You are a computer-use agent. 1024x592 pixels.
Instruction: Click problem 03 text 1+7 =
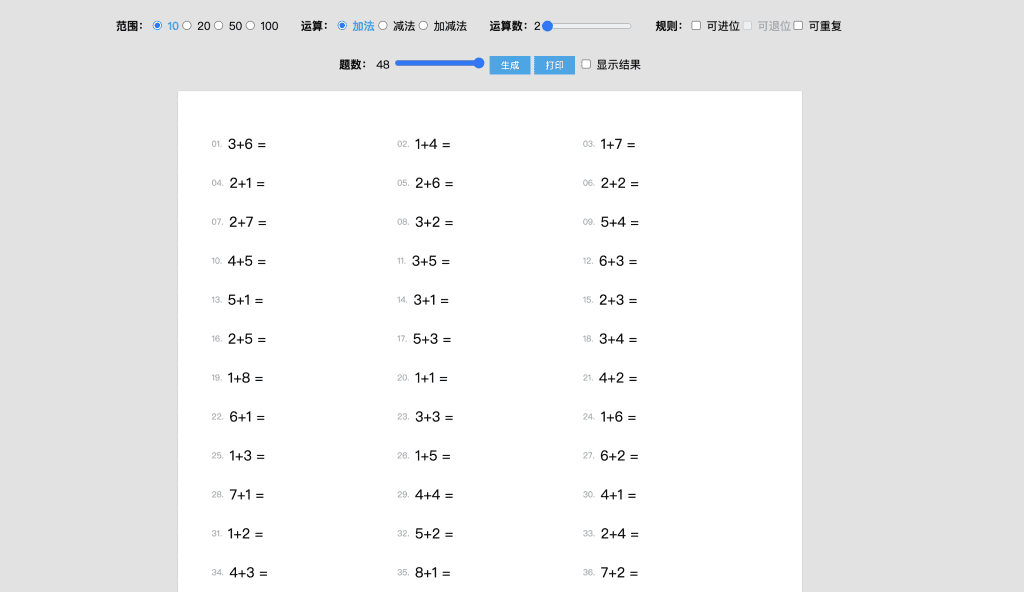(x=618, y=144)
